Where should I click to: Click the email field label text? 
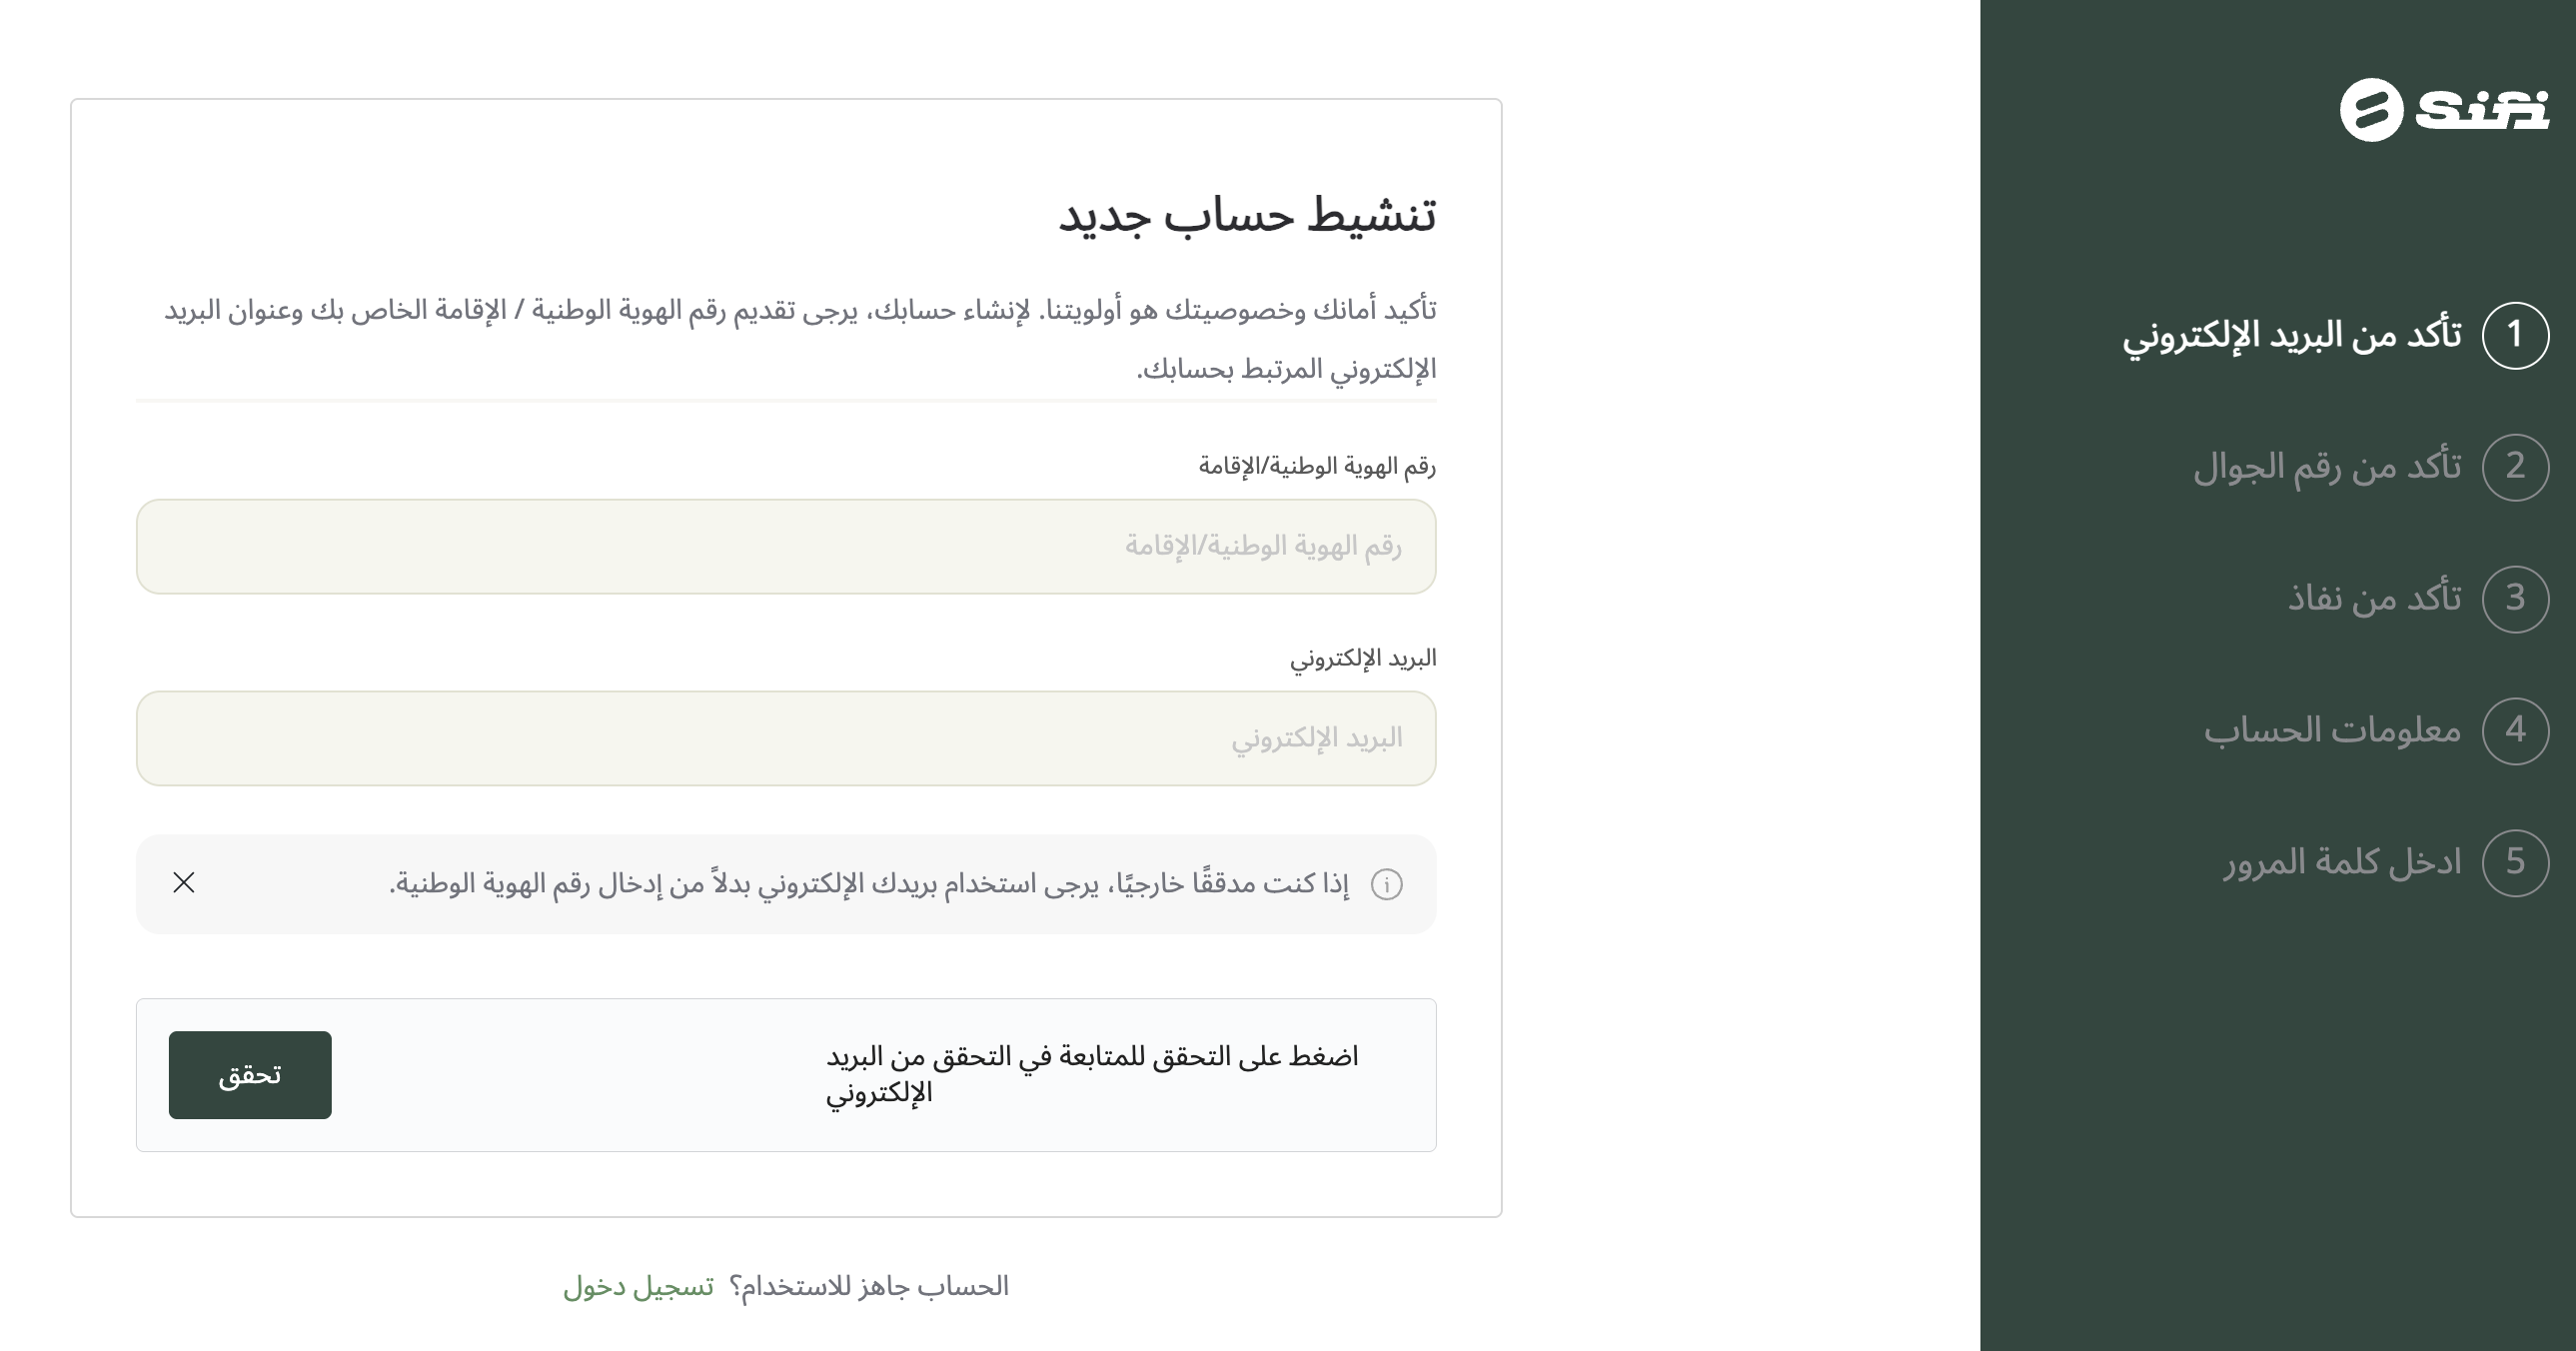[1362, 658]
